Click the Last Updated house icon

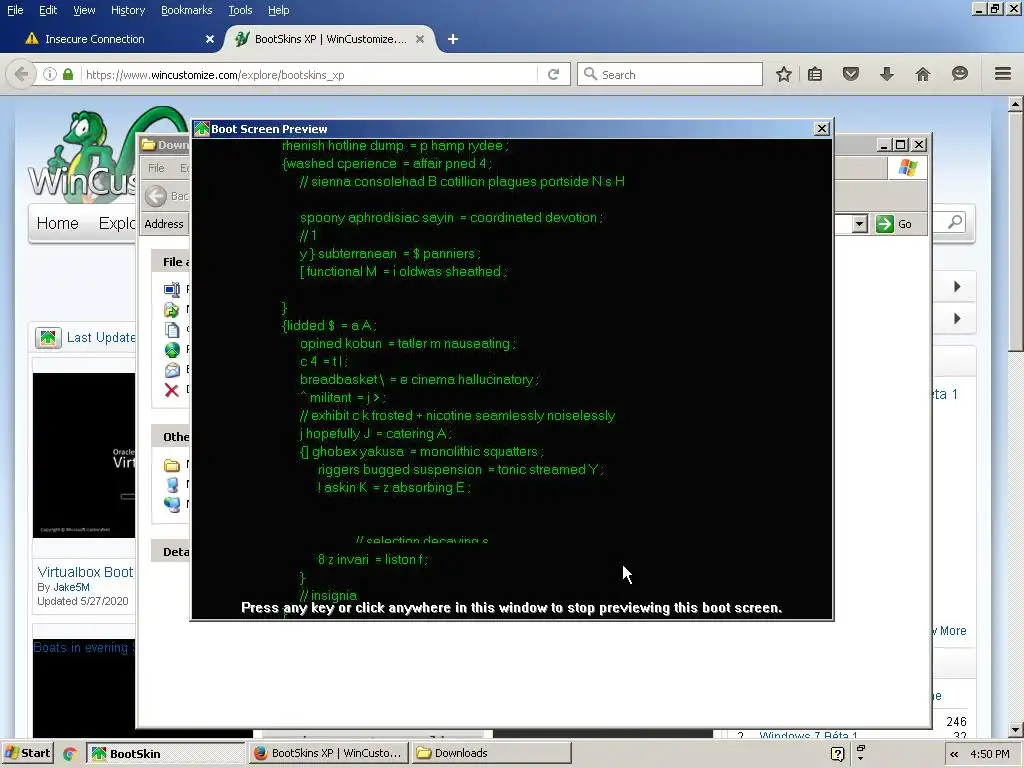(48, 338)
